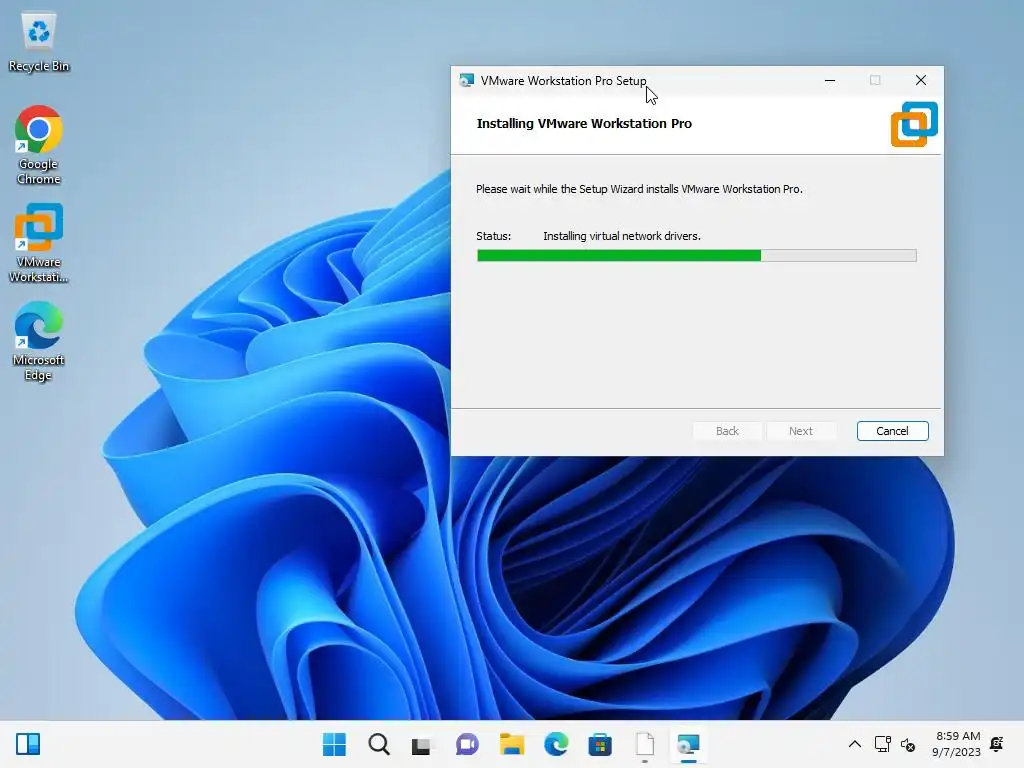Open the notification center bell icon

pos(997,744)
